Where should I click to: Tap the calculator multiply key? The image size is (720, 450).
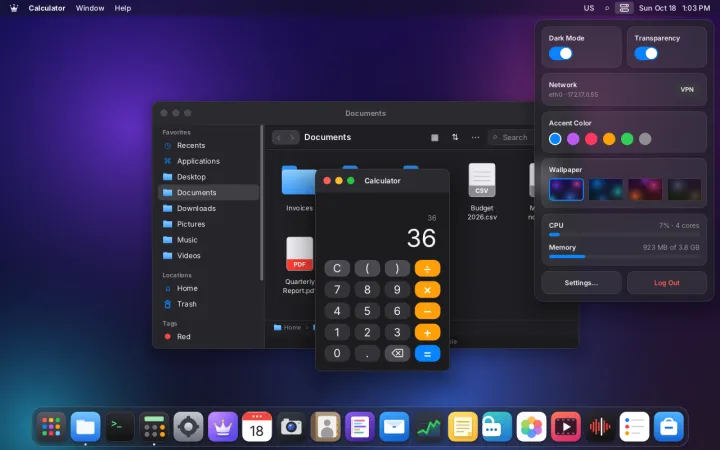pos(427,290)
